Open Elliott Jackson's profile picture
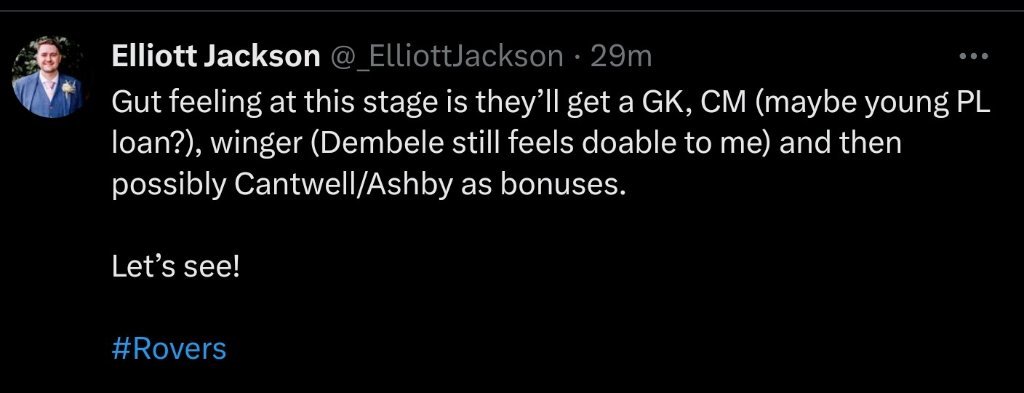Image resolution: width=1024 pixels, height=393 pixels. coord(48,77)
